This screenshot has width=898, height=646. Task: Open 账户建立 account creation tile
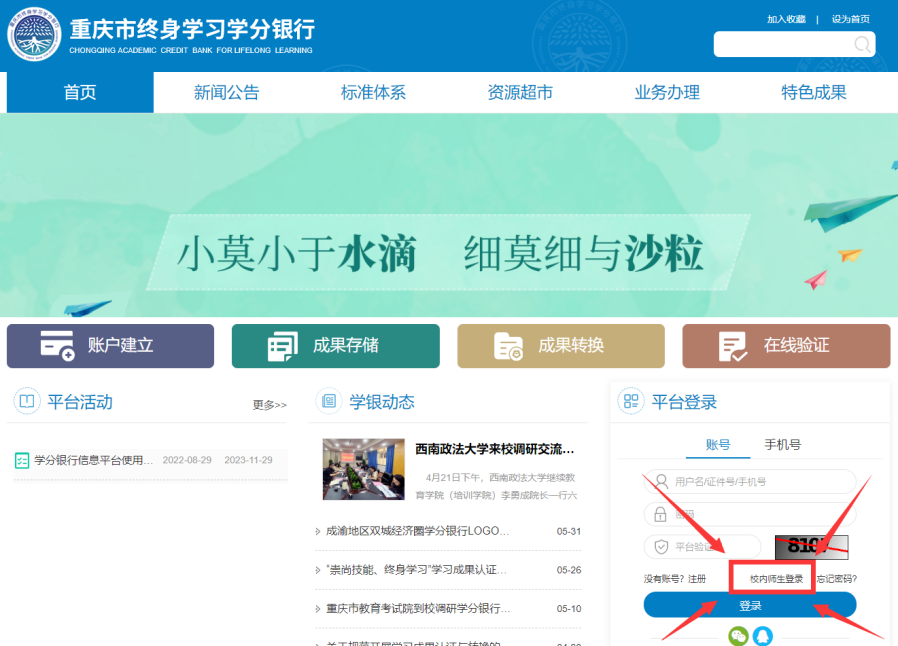(x=110, y=346)
